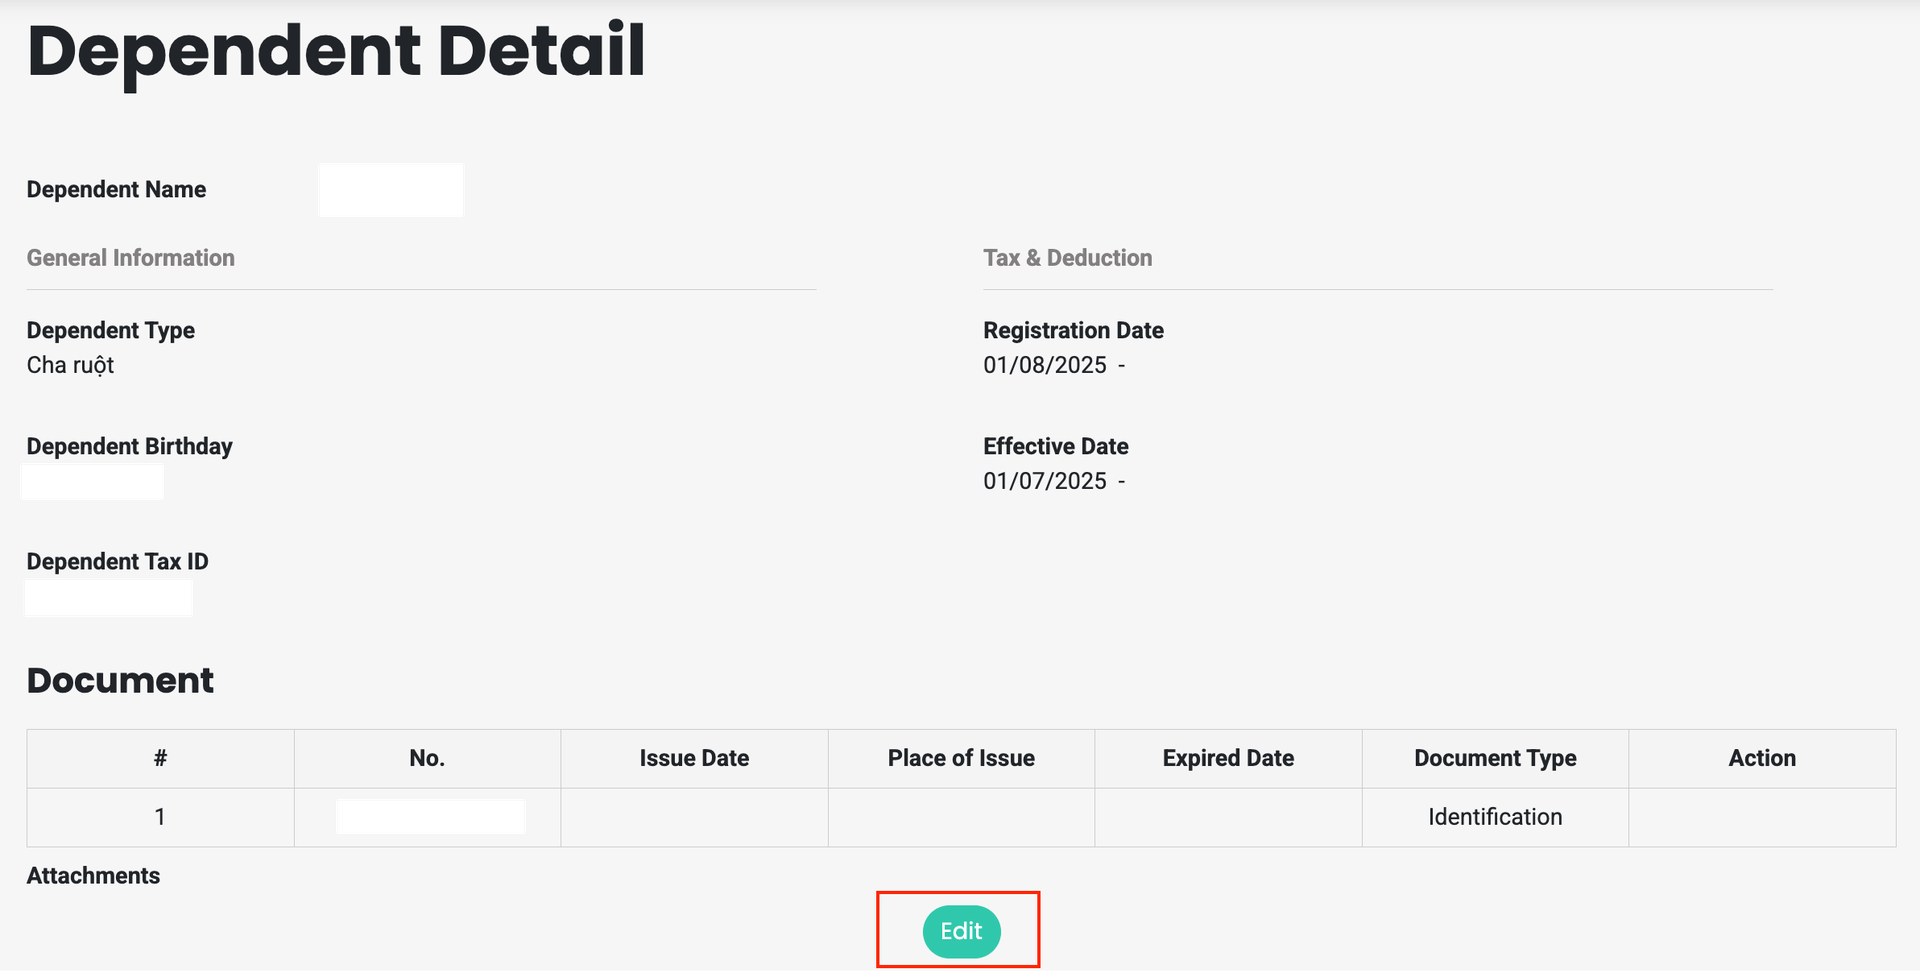Click the Dependent Type value Cha ruột
Image resolution: width=1920 pixels, height=973 pixels.
[x=70, y=365]
